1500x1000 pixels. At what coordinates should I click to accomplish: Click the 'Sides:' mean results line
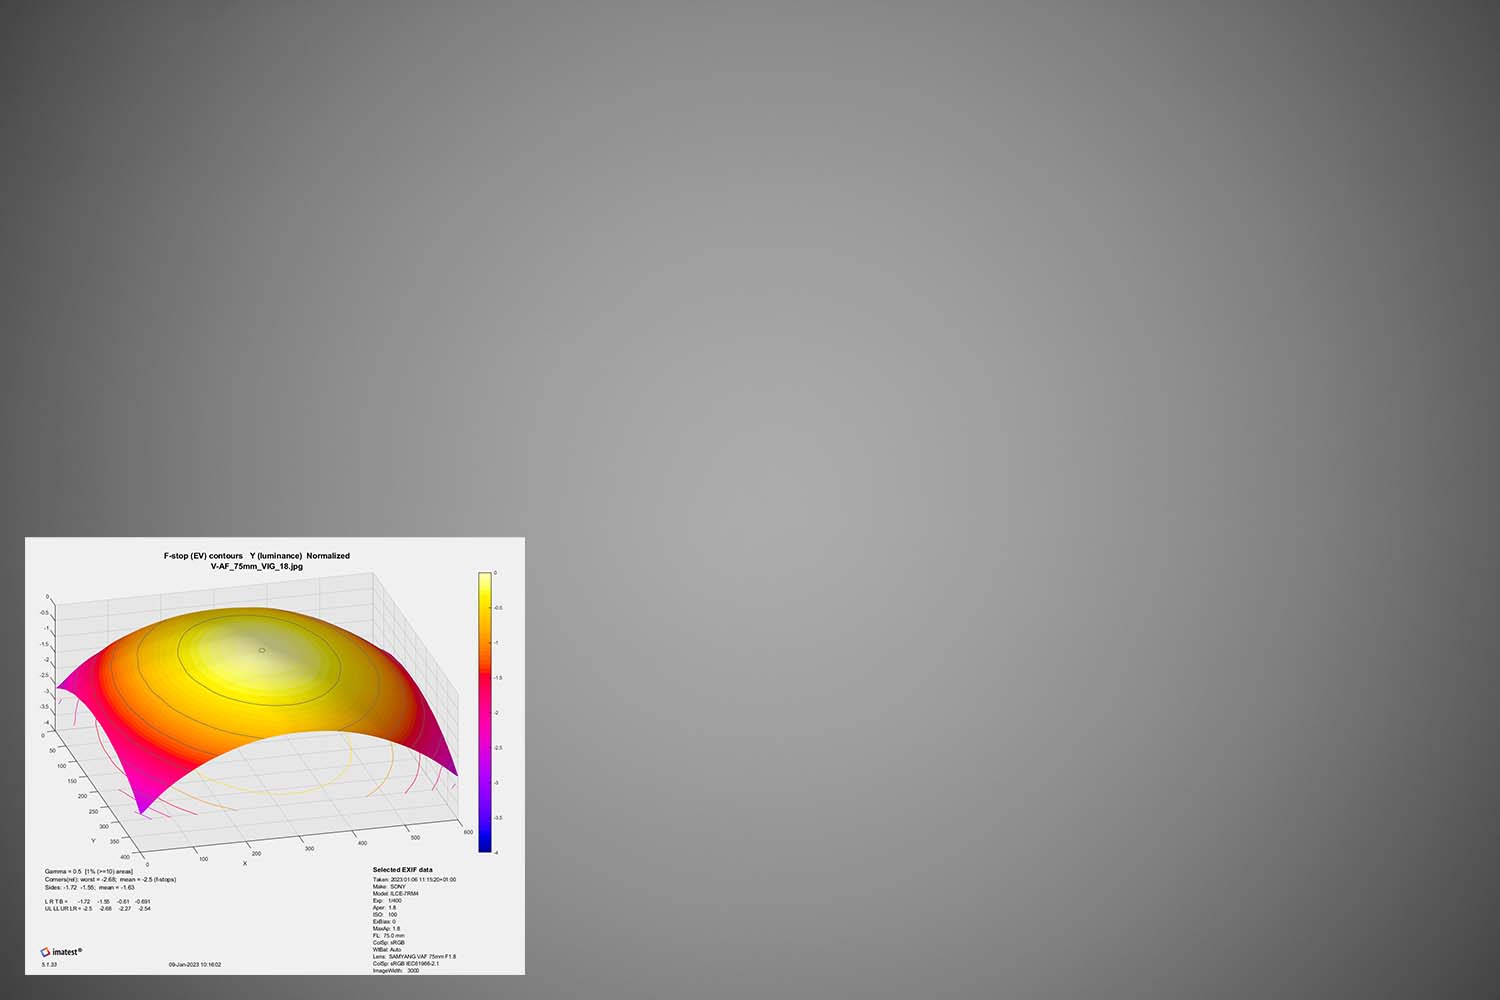(89, 887)
